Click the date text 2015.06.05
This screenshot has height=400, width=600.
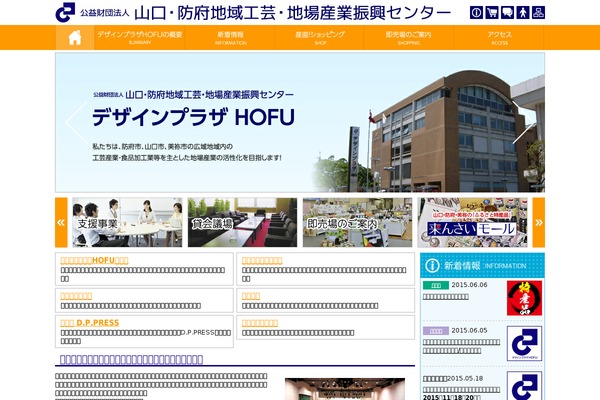click(x=469, y=330)
